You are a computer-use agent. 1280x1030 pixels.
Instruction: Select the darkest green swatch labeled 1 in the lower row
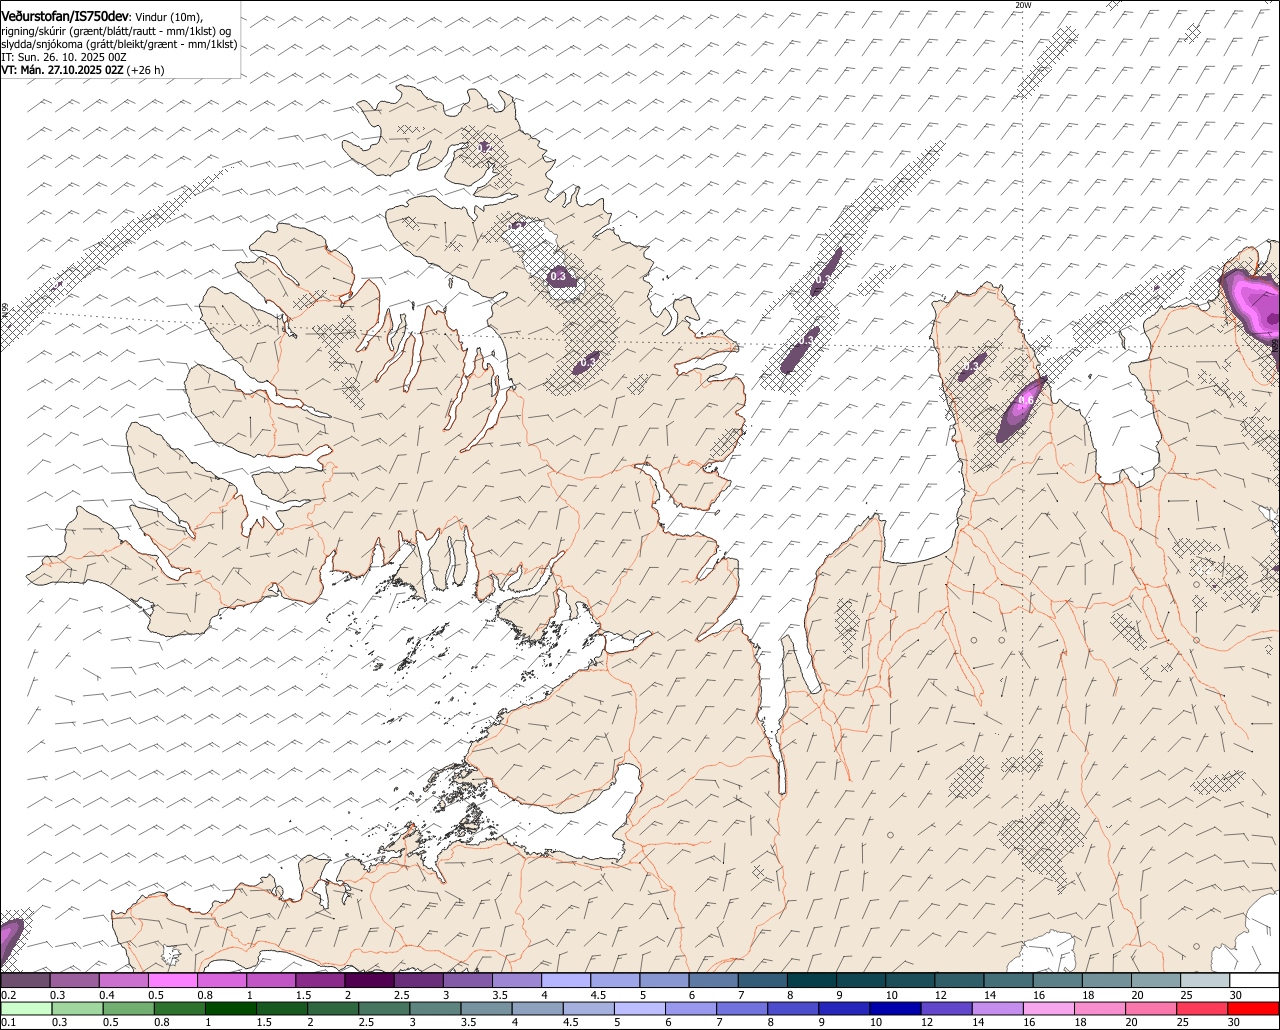click(x=231, y=1008)
